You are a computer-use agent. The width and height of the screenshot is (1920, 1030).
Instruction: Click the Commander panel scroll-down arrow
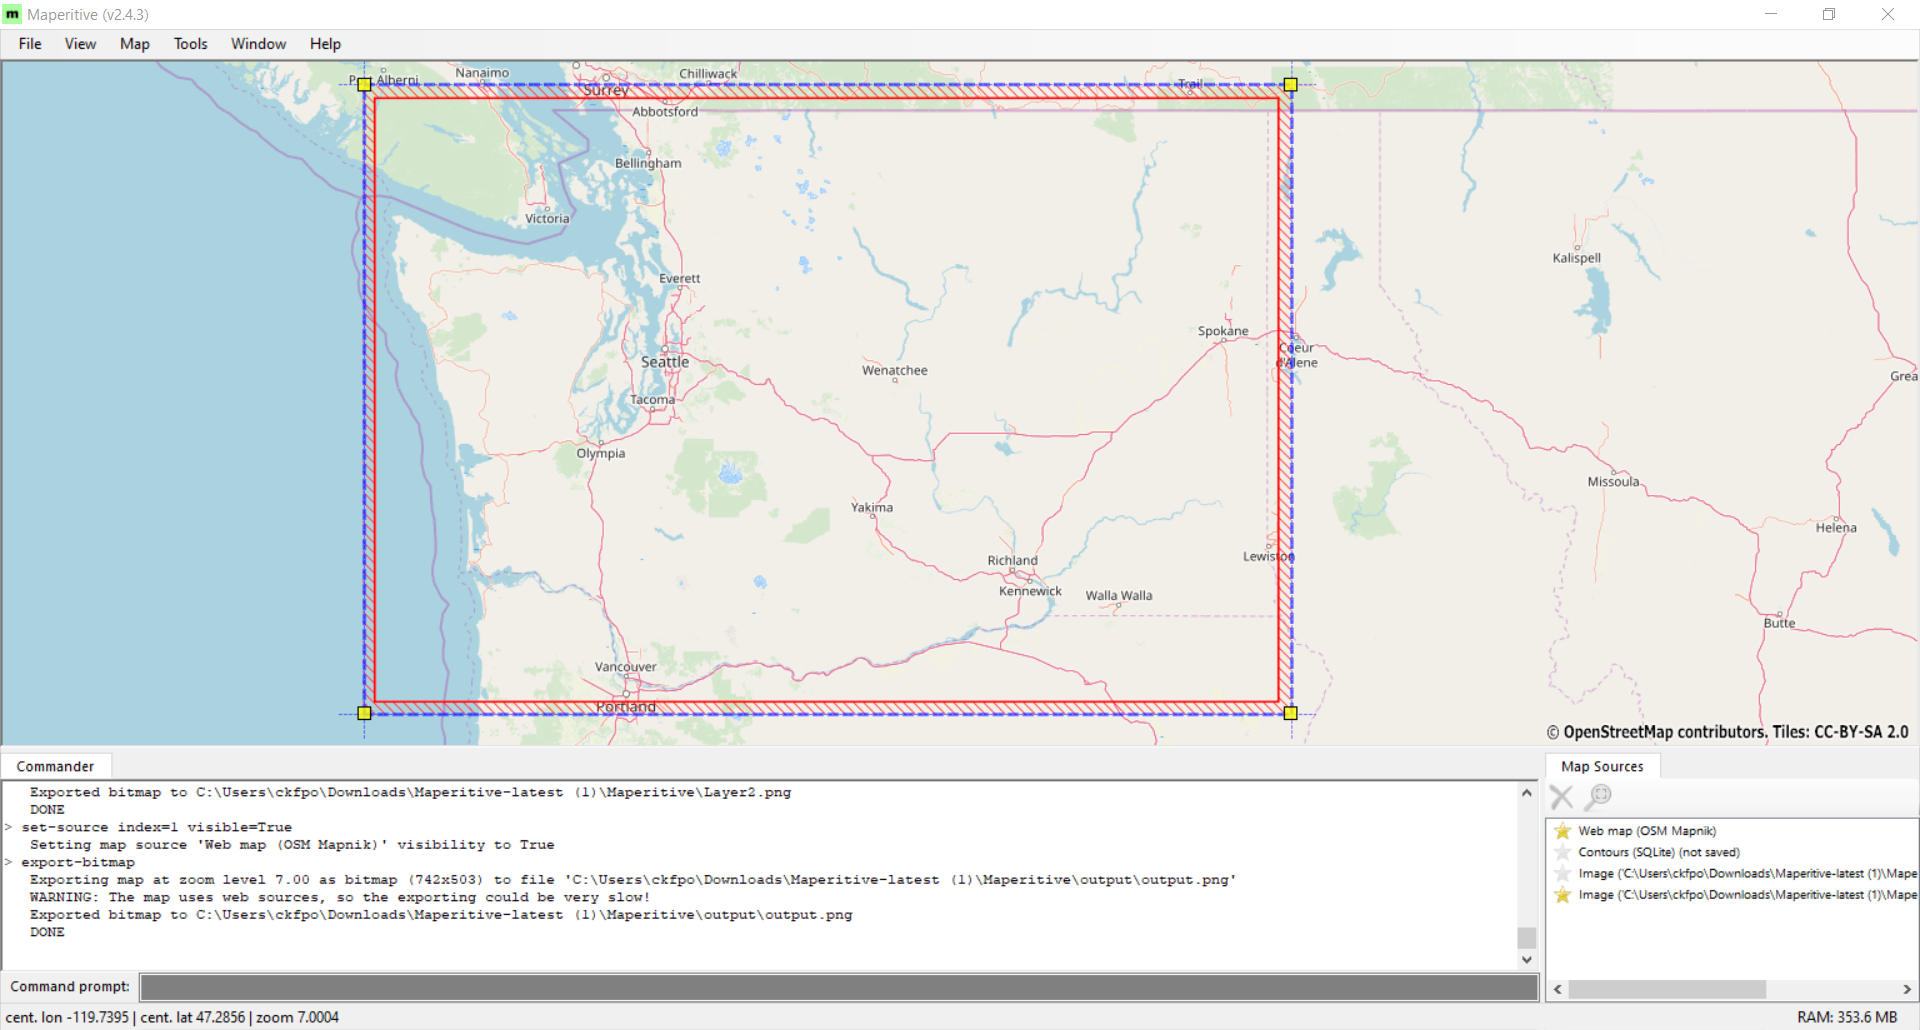1527,959
